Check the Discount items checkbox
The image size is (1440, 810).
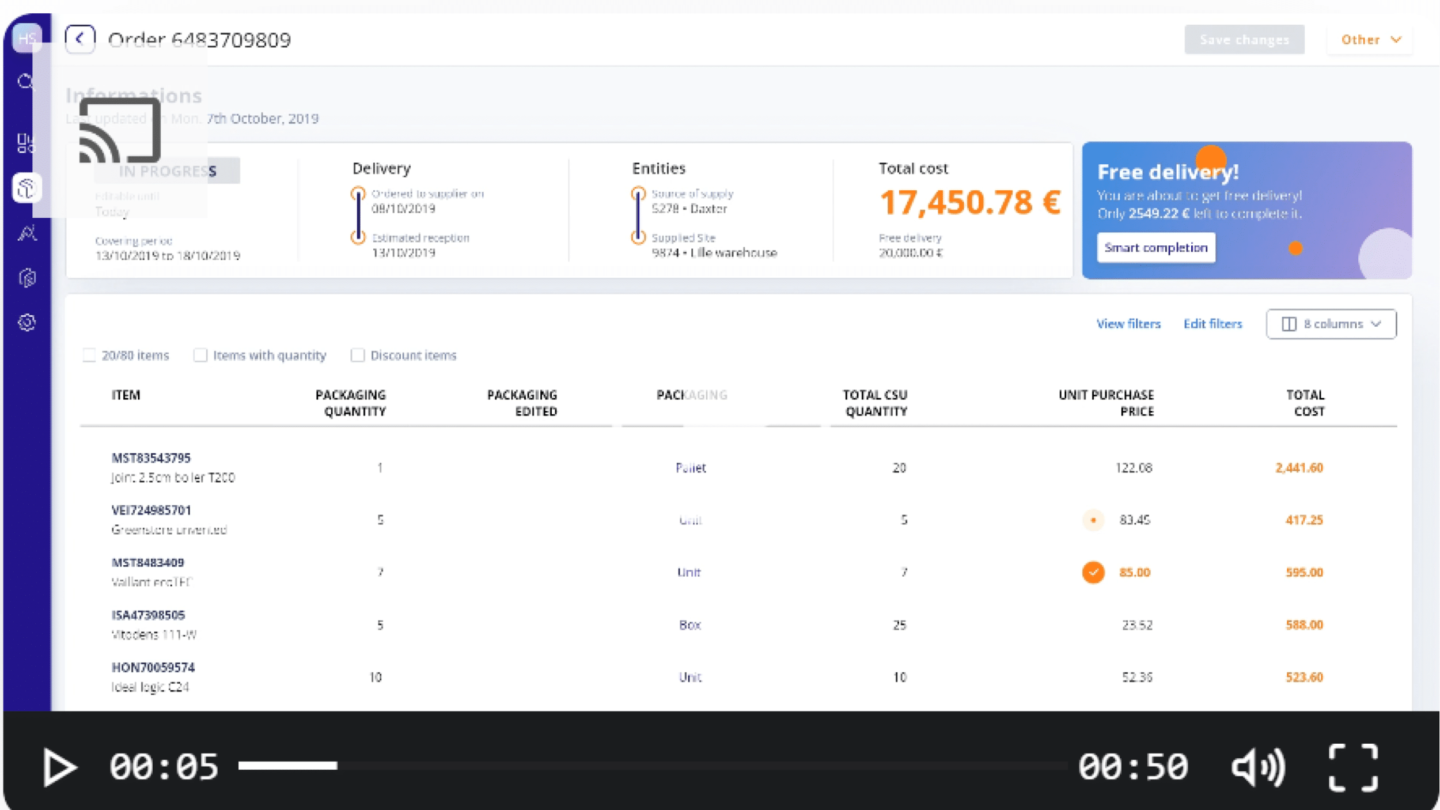click(x=357, y=355)
